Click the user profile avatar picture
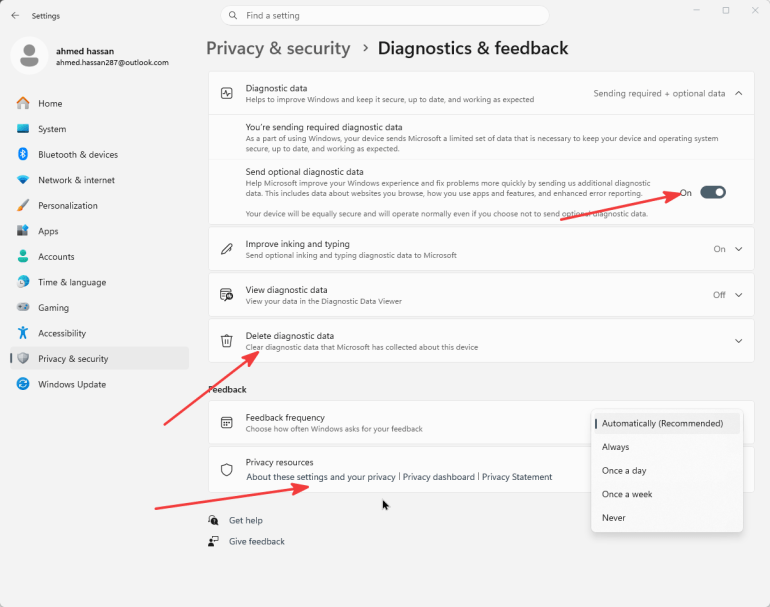Image resolution: width=770 pixels, height=607 pixels. point(29,56)
